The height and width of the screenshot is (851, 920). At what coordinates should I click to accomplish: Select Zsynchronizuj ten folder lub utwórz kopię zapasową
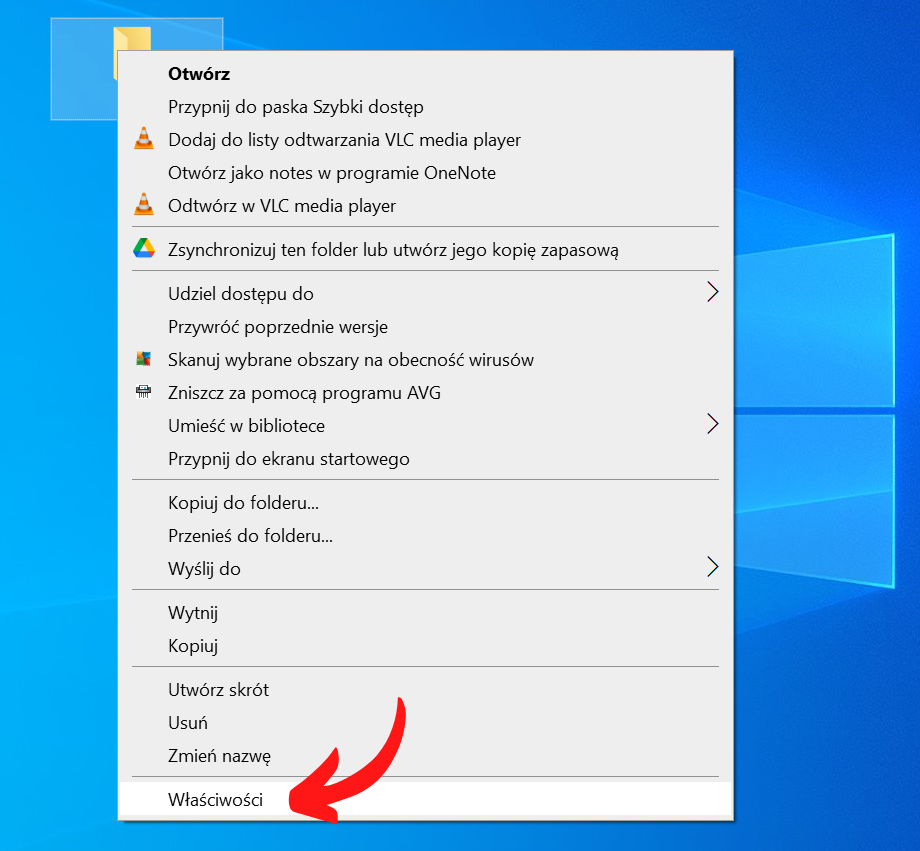pyautogui.click(x=426, y=249)
